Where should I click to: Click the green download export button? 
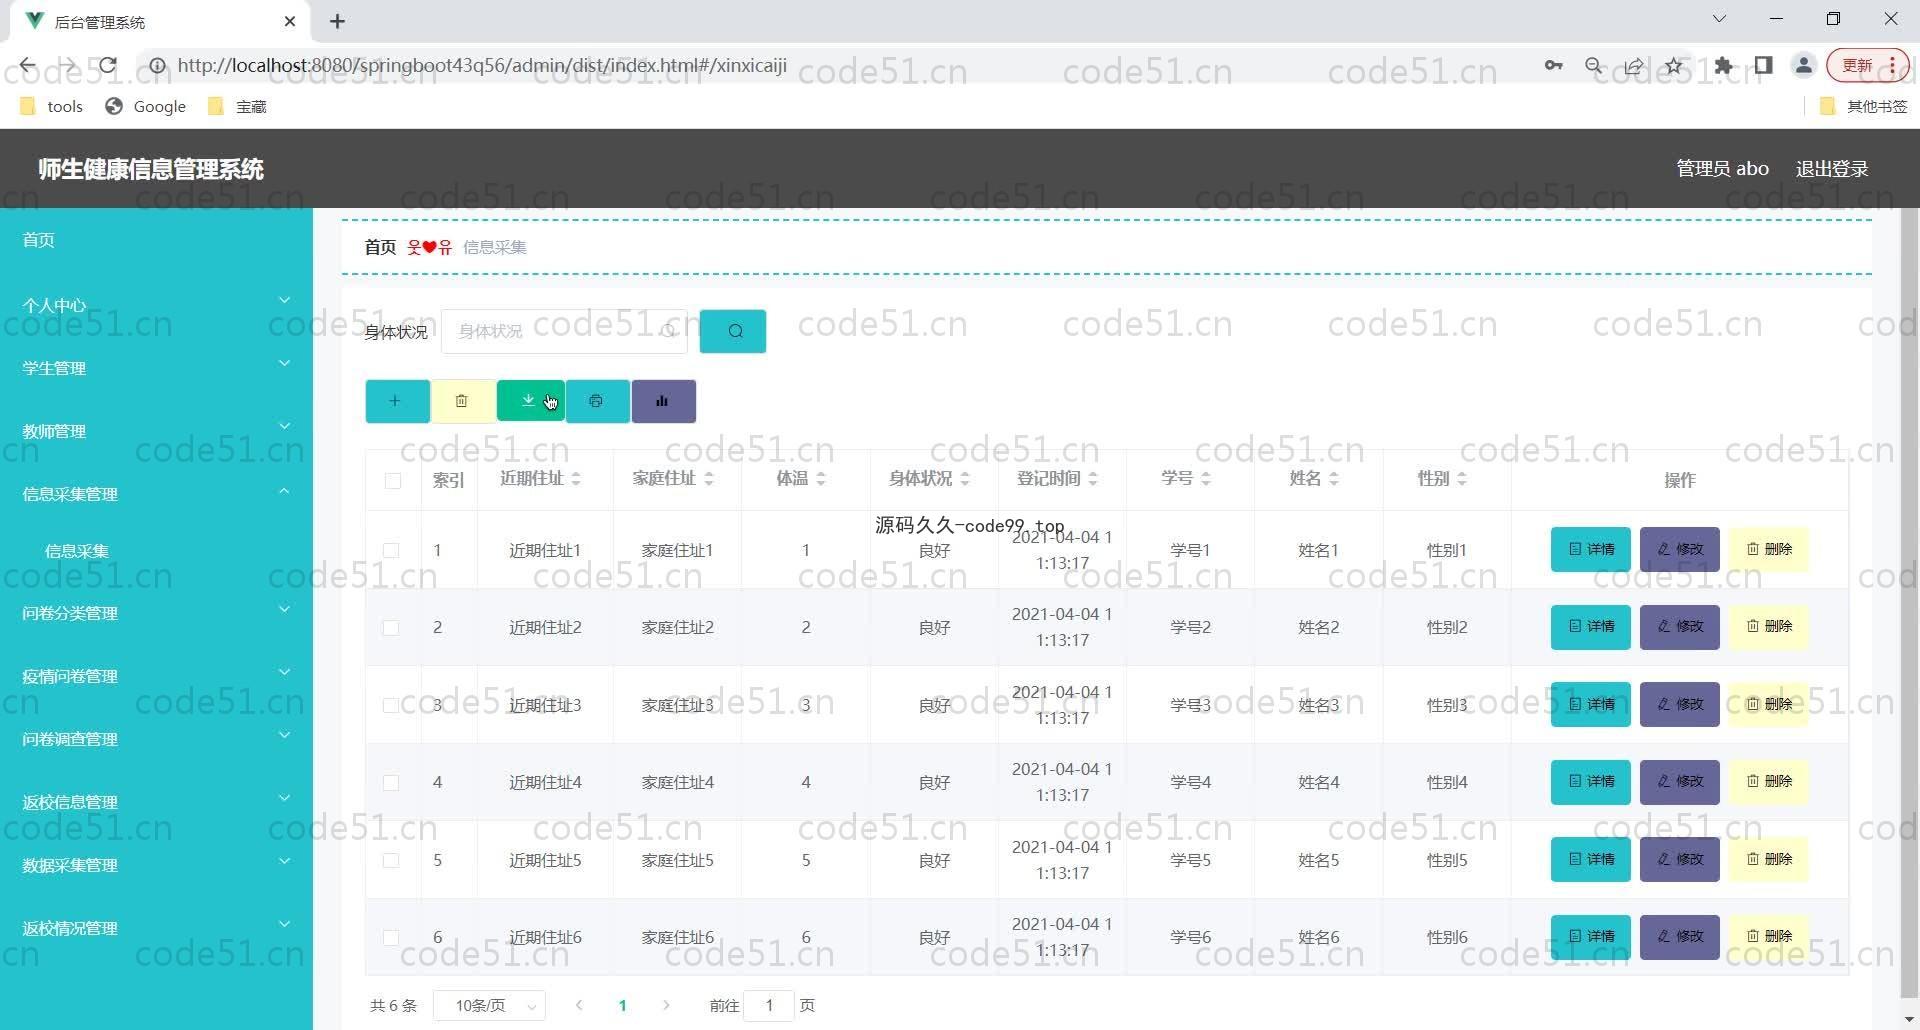tap(530, 401)
